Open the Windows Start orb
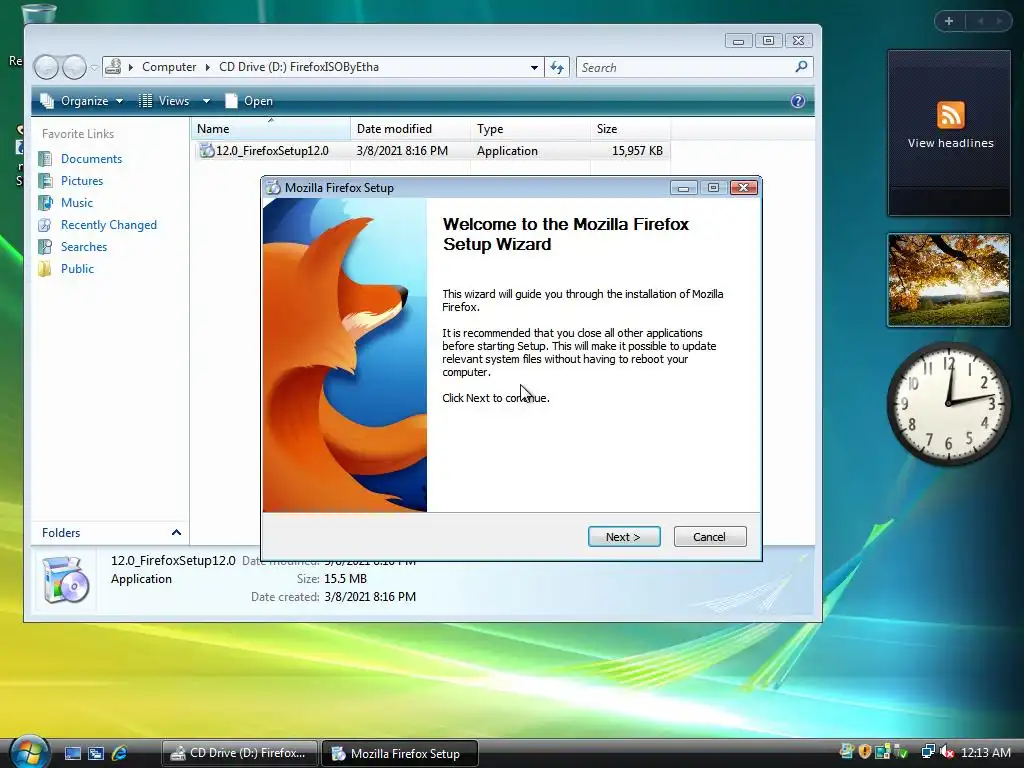The height and width of the screenshot is (768, 1024). 29,752
